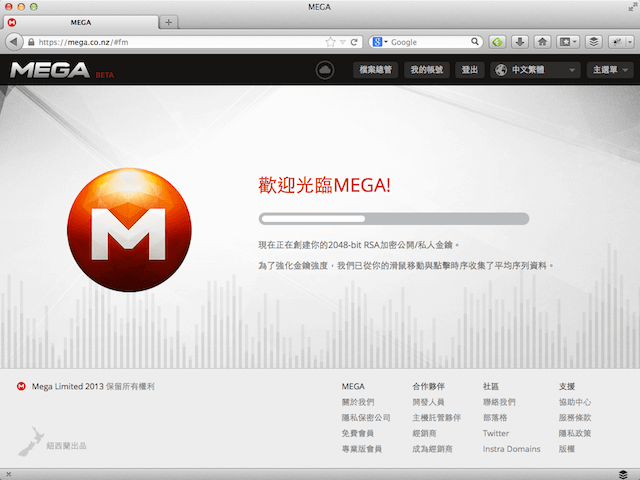Open 檔案總管 file manager

pyautogui.click(x=376, y=70)
